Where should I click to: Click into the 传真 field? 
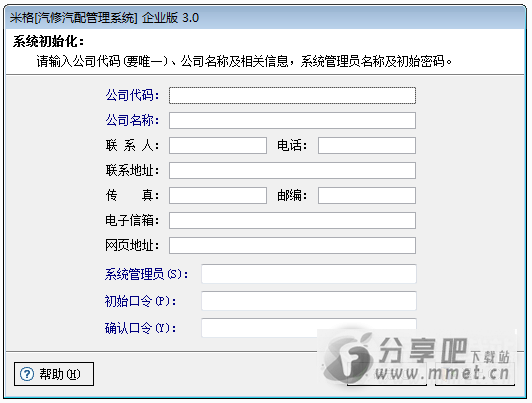218,195
